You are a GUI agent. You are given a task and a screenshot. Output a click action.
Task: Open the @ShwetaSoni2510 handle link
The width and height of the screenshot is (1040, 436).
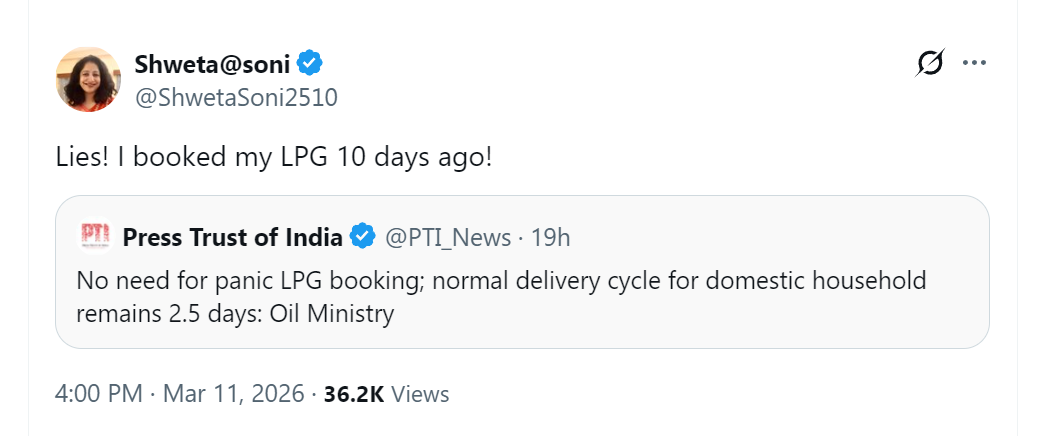coord(236,97)
